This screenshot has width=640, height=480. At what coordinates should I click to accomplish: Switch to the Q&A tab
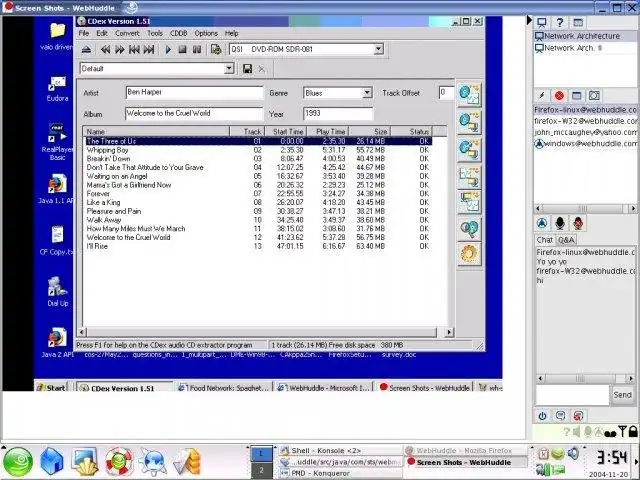click(x=566, y=240)
